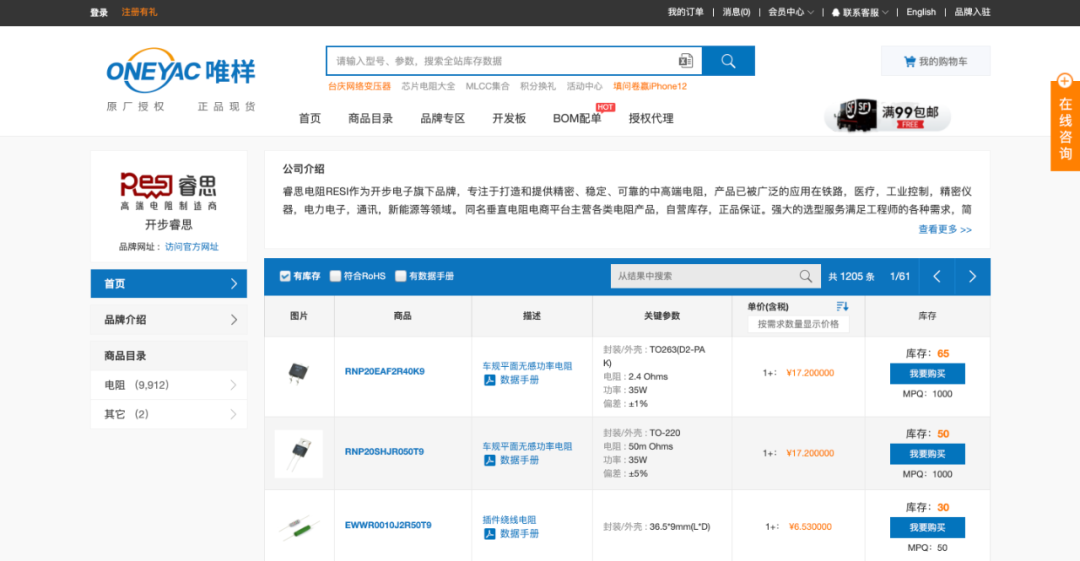
Task: Open the 授权代理 navigation tab
Action: click(x=651, y=119)
